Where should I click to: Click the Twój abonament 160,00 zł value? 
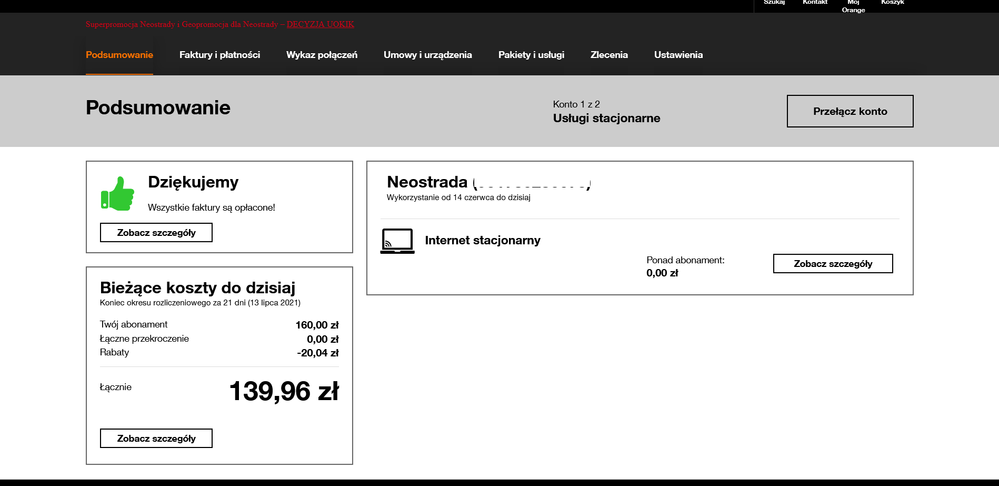[317, 325]
